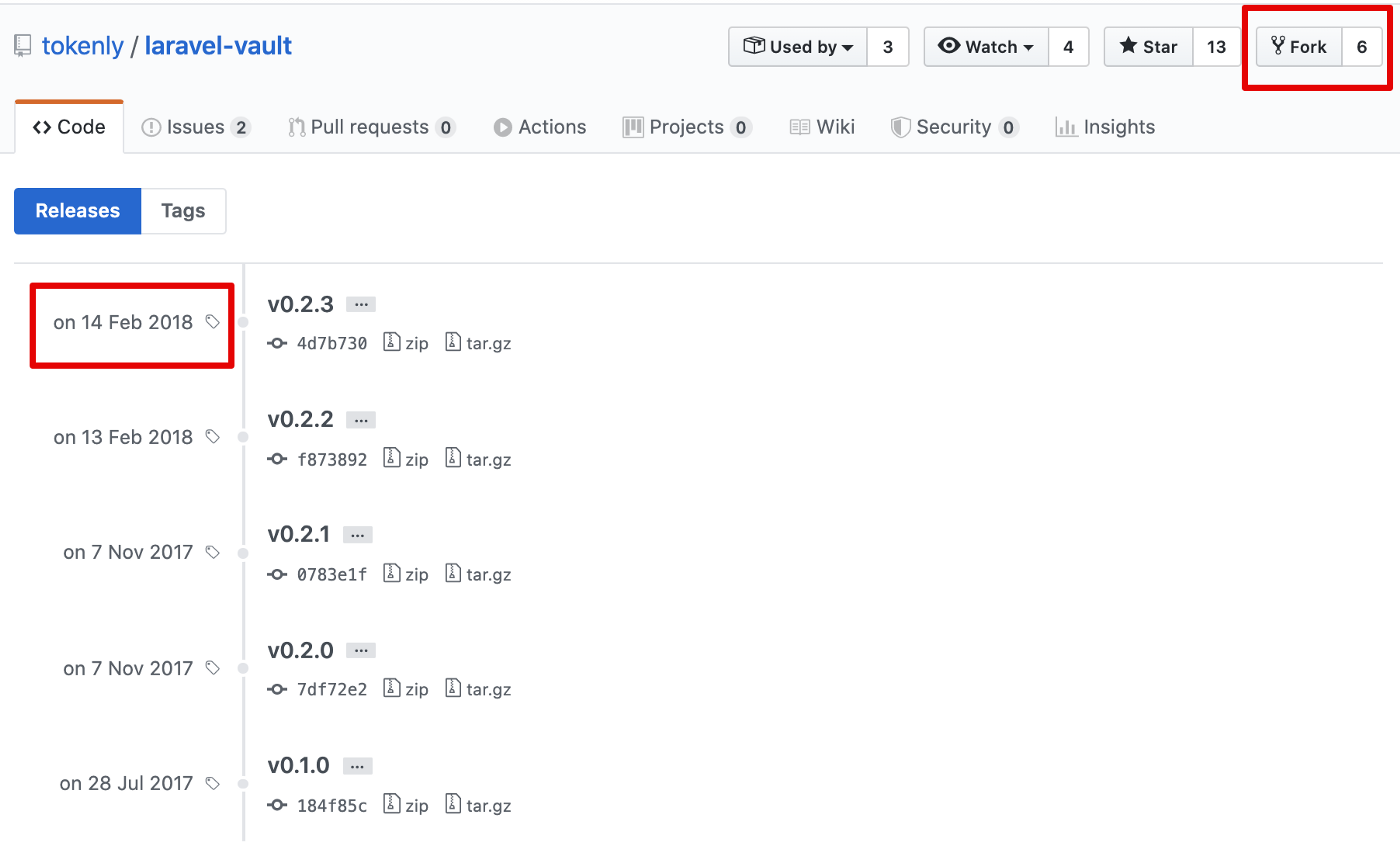Image resolution: width=1400 pixels, height=866 pixels.
Task: Open the Wiki tab
Action: pos(822,127)
